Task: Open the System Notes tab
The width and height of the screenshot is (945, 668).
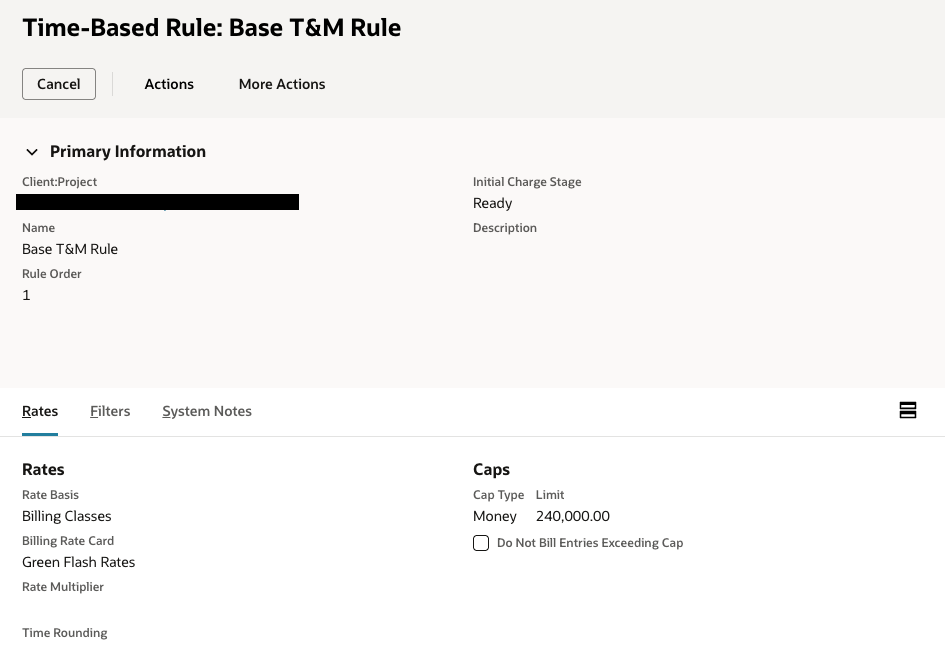Action: (207, 411)
